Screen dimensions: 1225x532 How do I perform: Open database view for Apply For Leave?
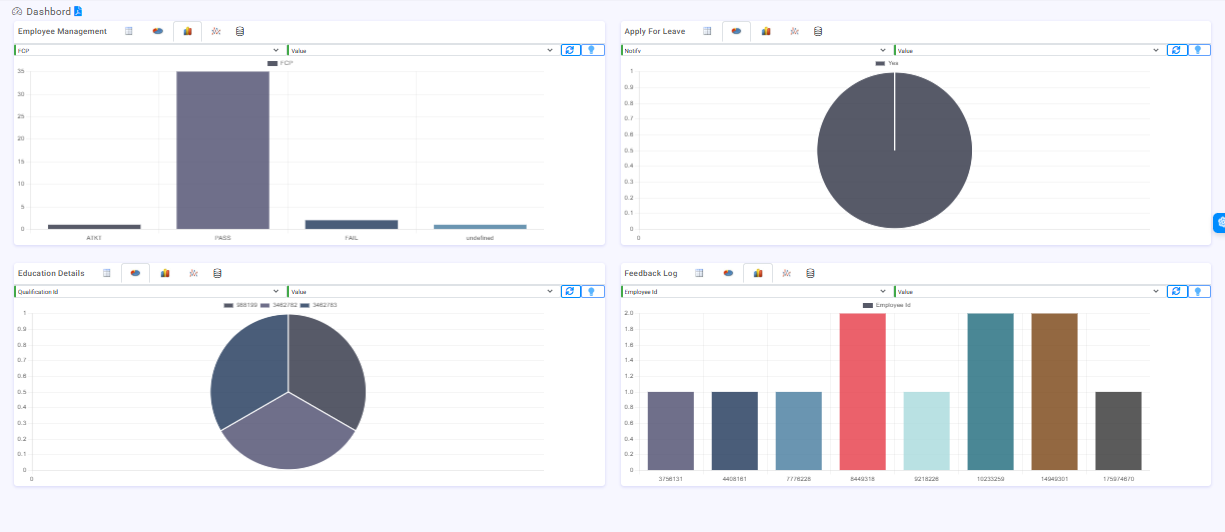818,31
